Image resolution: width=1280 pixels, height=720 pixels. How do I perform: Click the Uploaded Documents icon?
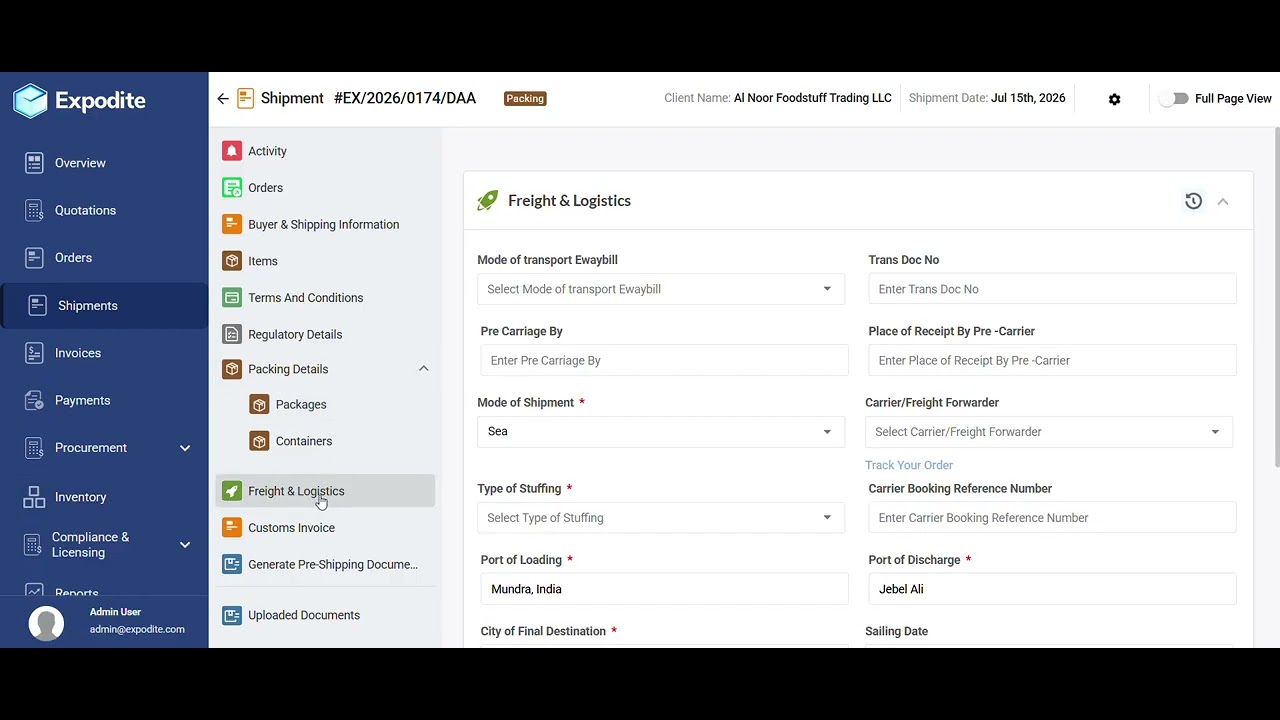pyautogui.click(x=232, y=615)
